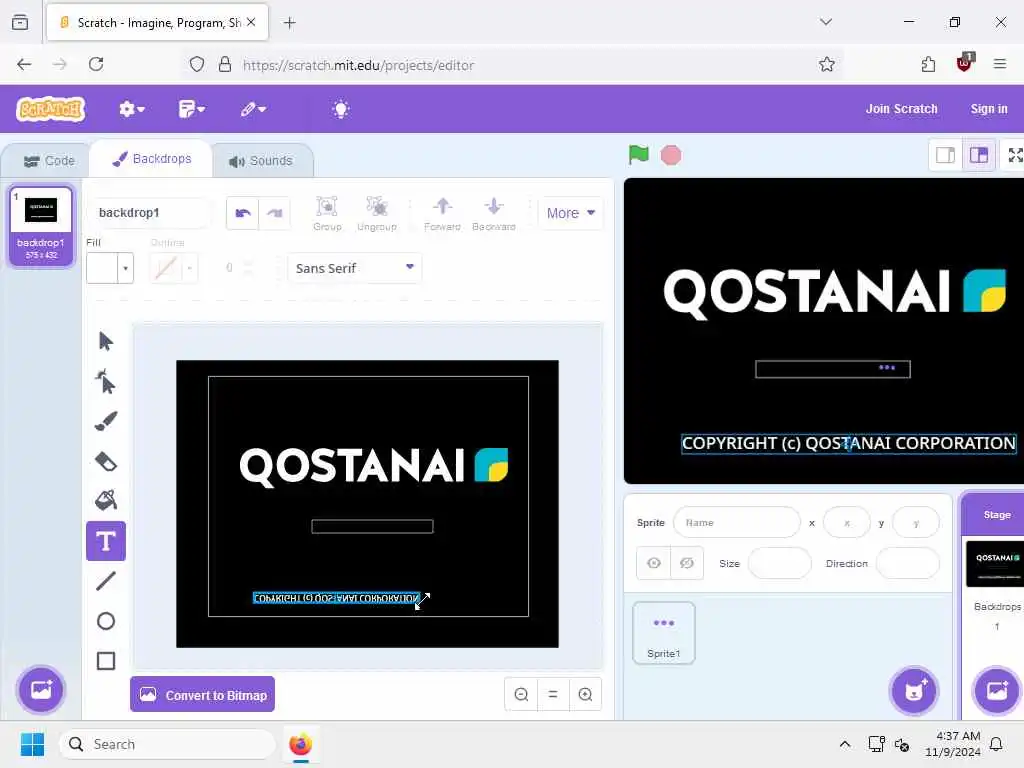Image resolution: width=1024 pixels, height=768 pixels.
Task: Click the Ungroup icon
Action: coord(377,213)
